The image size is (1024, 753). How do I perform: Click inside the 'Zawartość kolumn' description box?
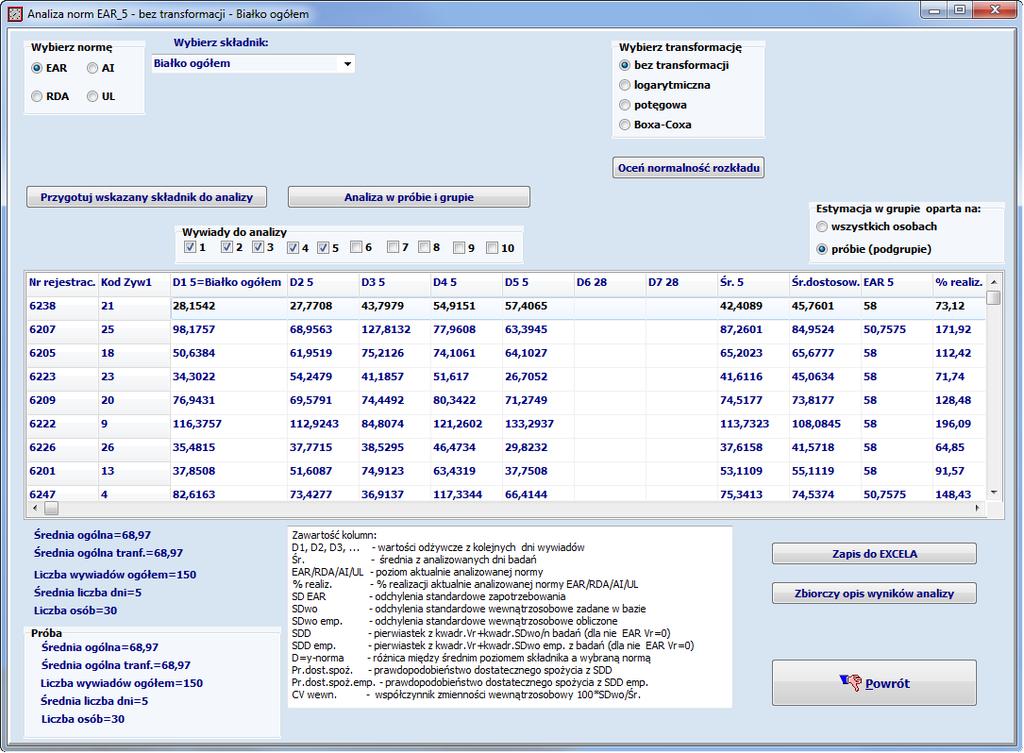(x=509, y=617)
